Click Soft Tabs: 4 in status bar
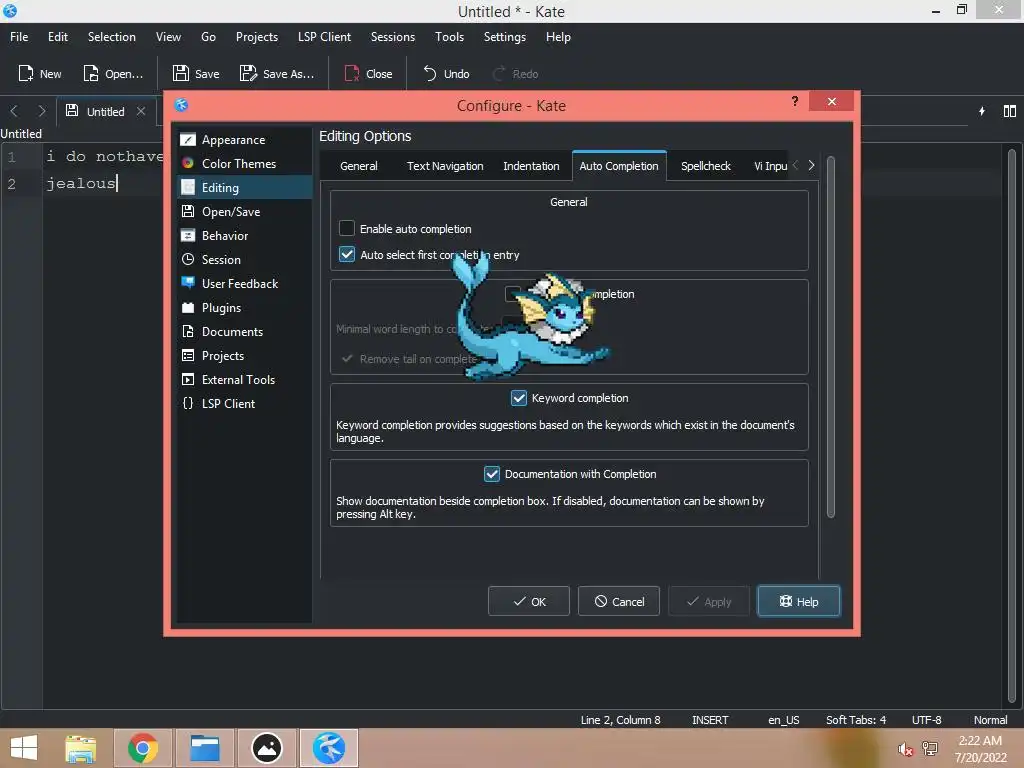This screenshot has width=1024, height=768. [x=856, y=720]
